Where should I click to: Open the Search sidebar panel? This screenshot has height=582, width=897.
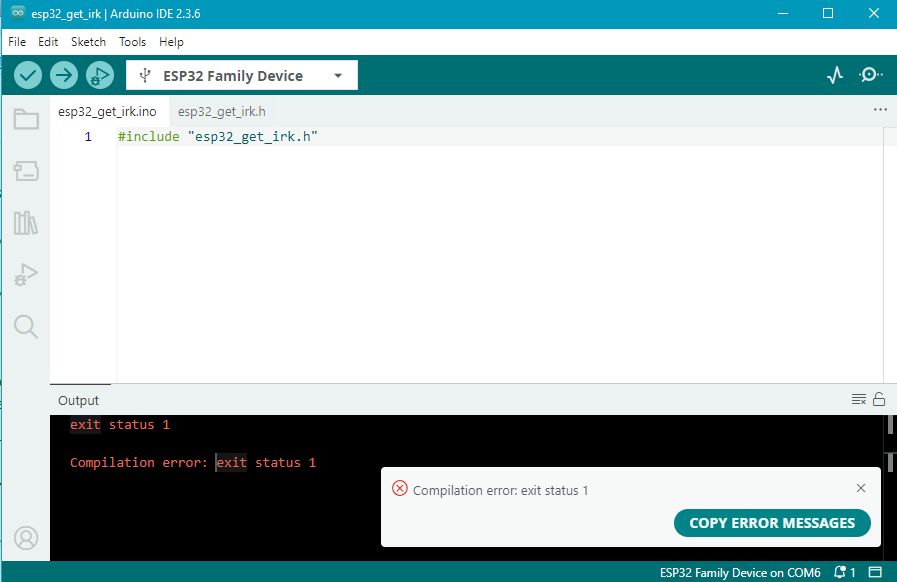coord(26,326)
